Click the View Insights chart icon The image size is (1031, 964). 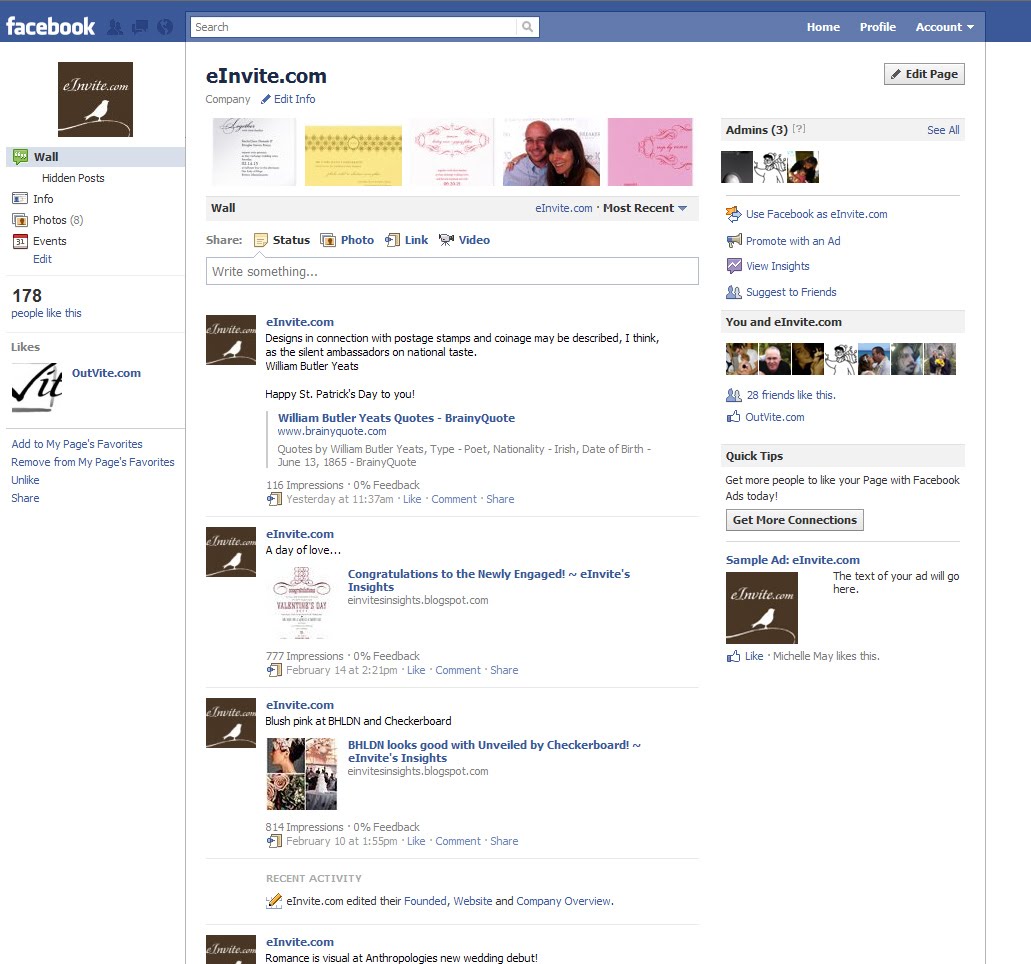click(x=734, y=266)
